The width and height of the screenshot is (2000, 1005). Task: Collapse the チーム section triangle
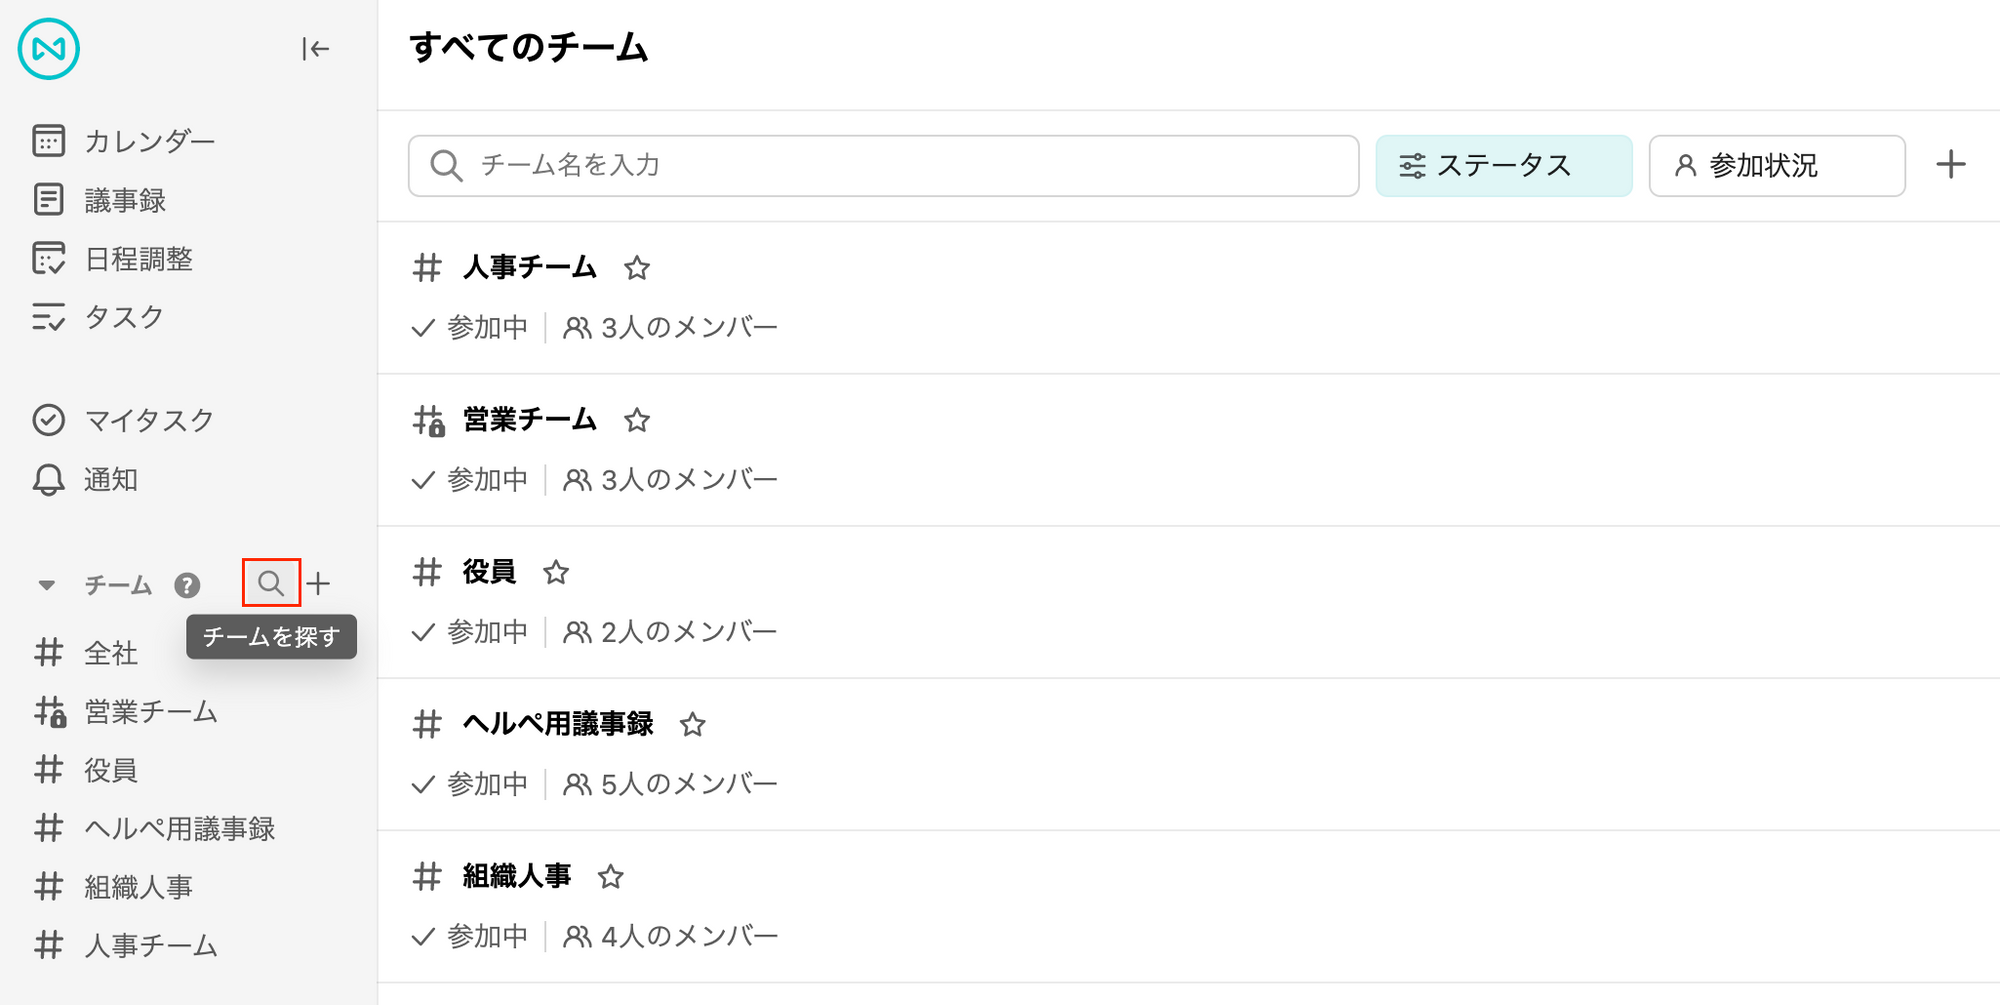[46, 585]
